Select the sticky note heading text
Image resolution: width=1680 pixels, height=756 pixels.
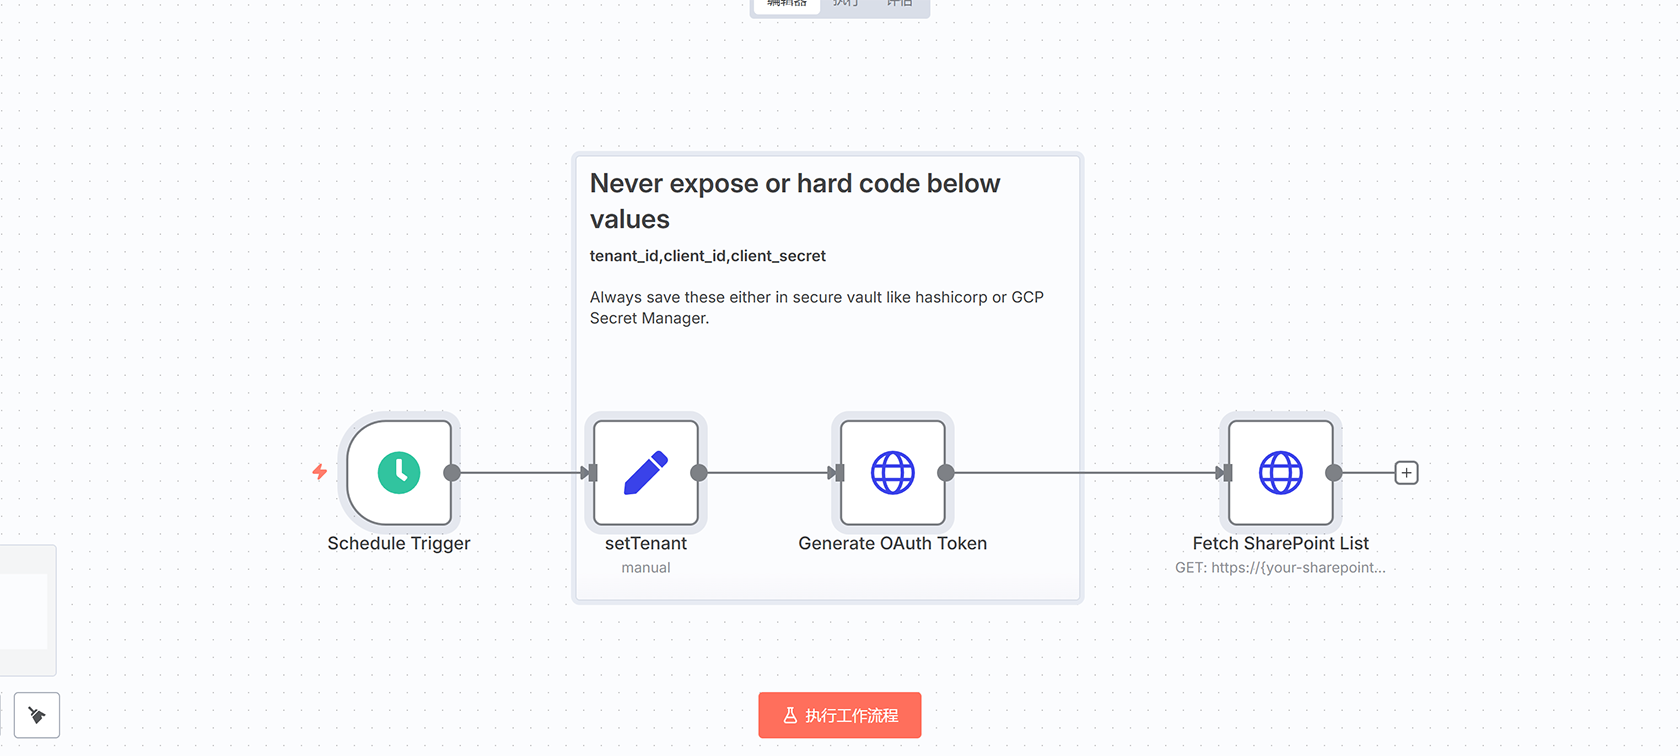point(794,201)
